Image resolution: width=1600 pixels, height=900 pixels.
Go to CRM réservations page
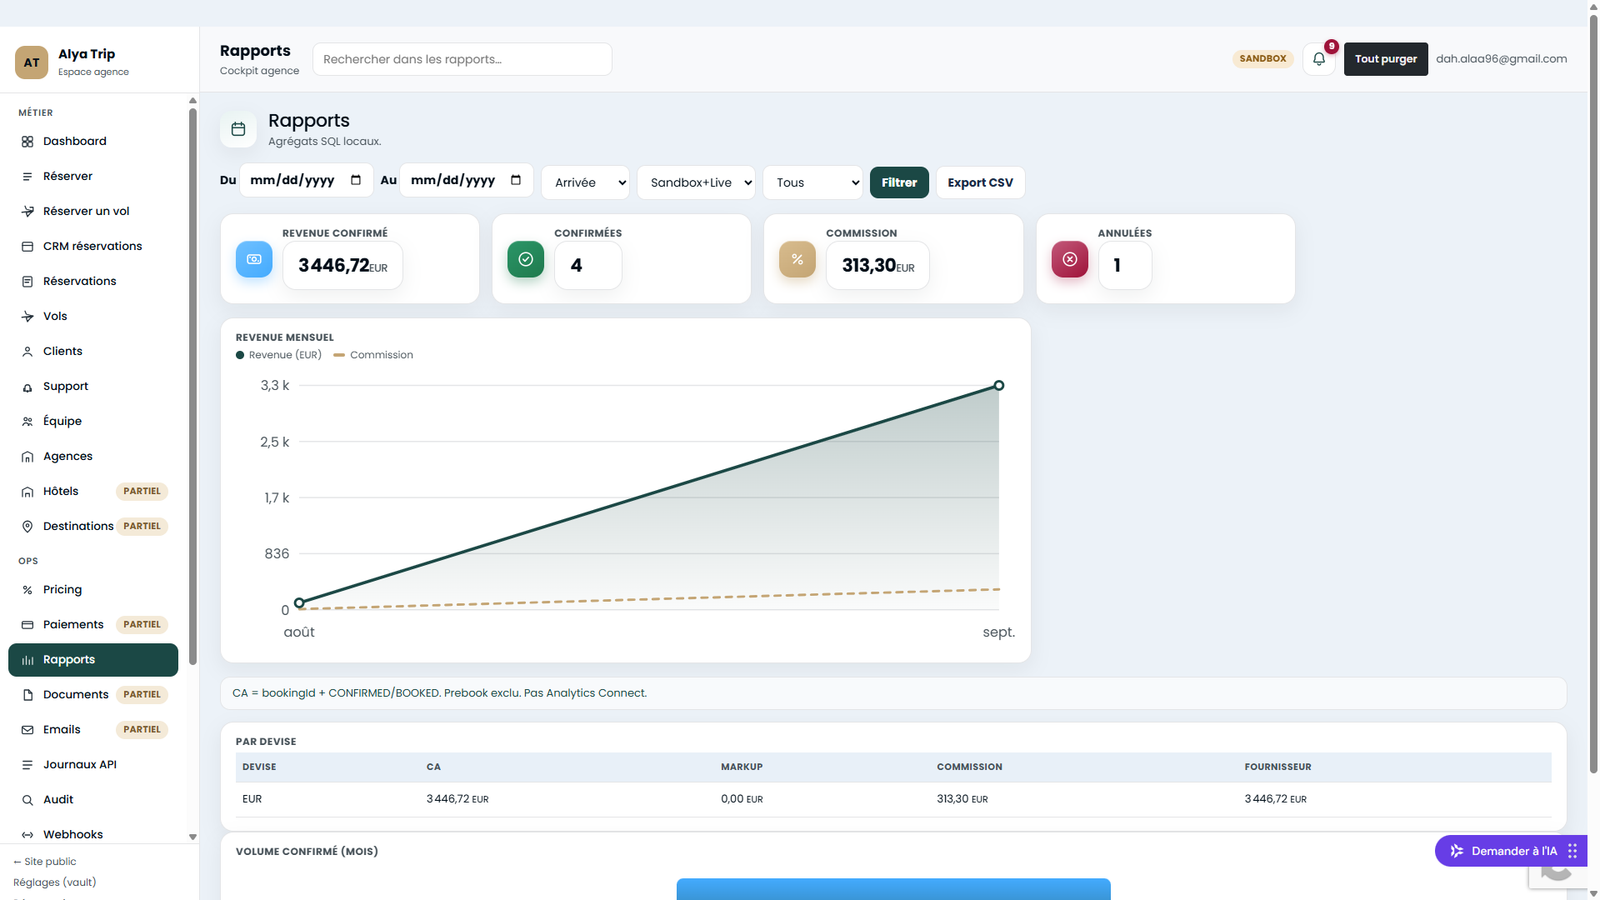pos(93,247)
